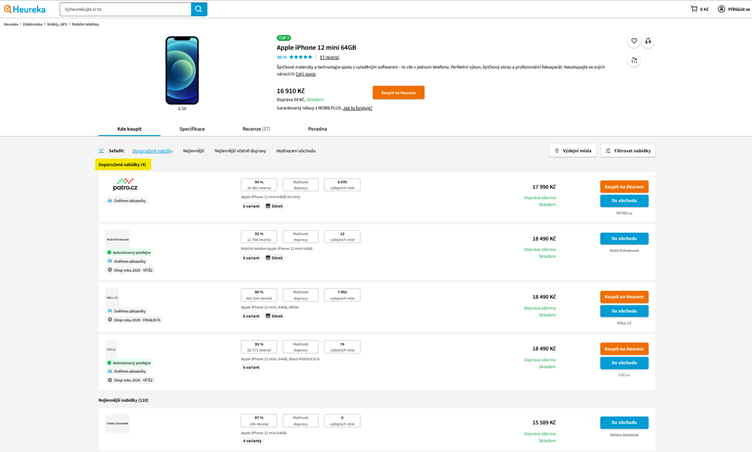
Task: Click the Dárek gift badge in Mobil Pohotovost offer
Action: tap(274, 258)
